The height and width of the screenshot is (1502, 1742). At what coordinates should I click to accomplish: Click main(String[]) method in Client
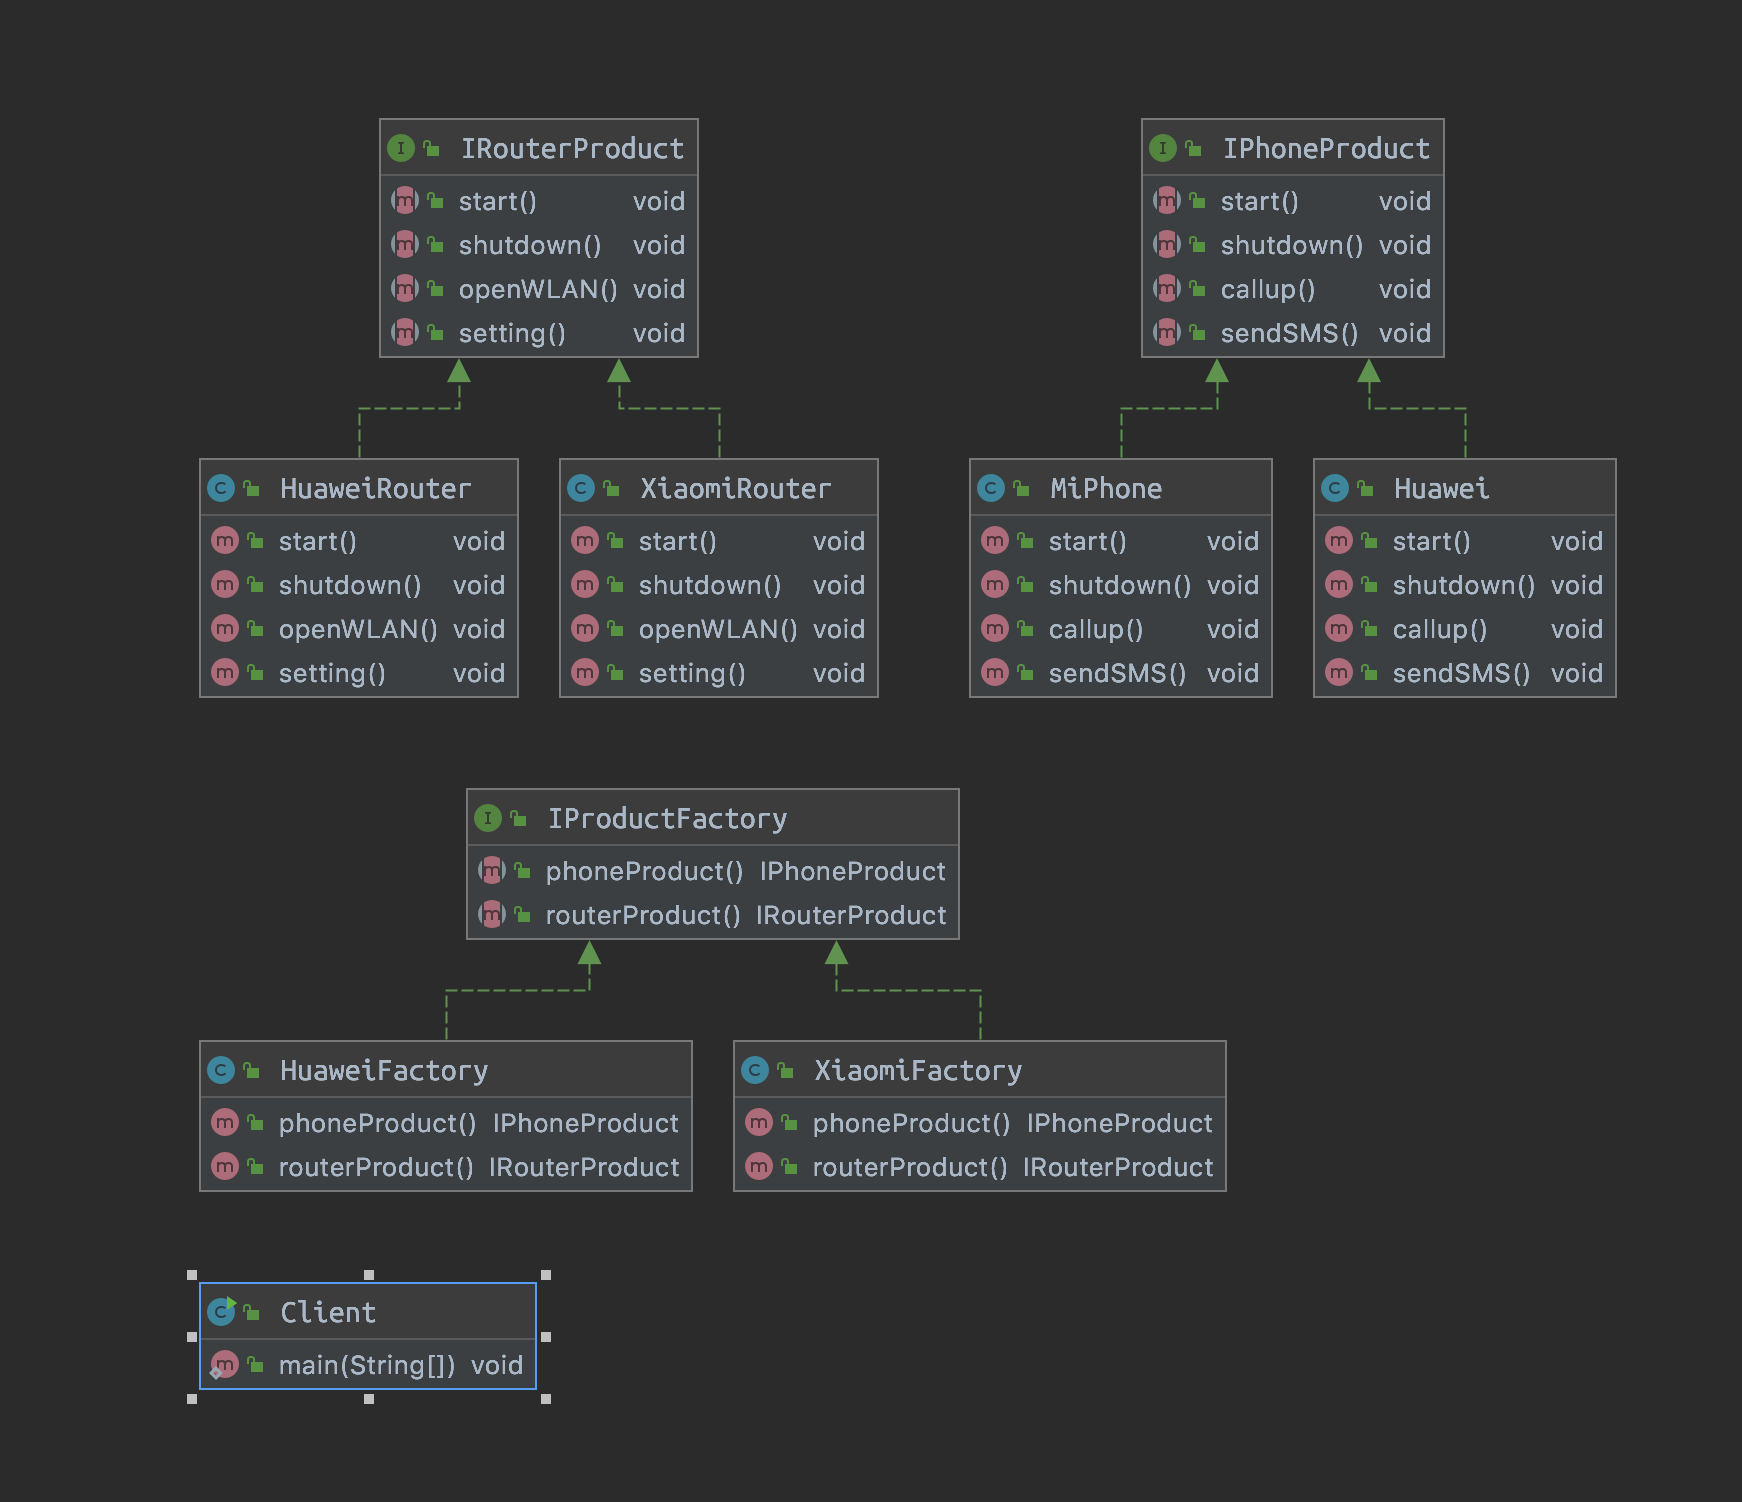coord(366,1365)
